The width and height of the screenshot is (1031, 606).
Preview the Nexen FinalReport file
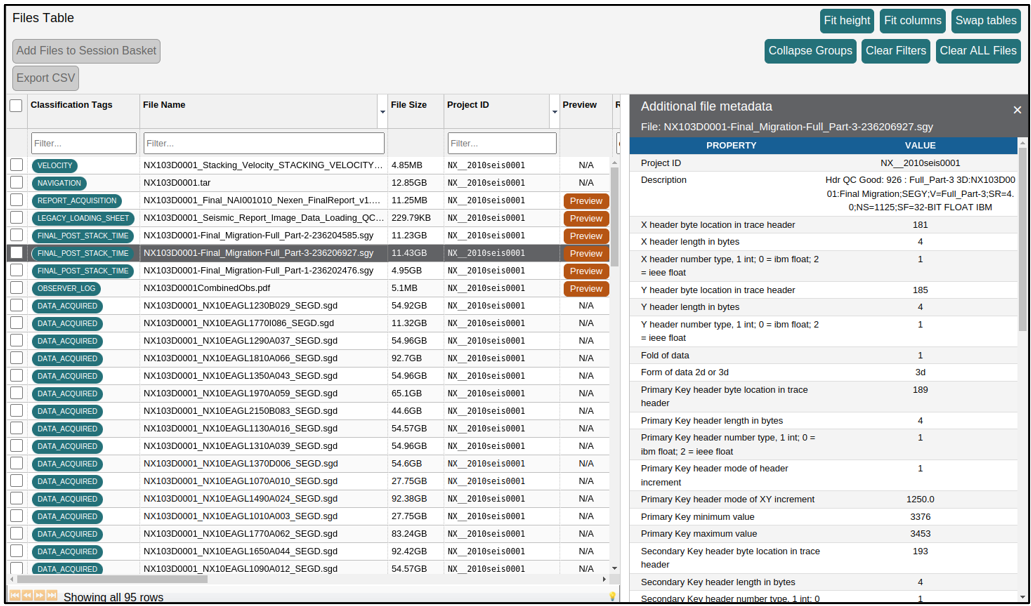(586, 201)
